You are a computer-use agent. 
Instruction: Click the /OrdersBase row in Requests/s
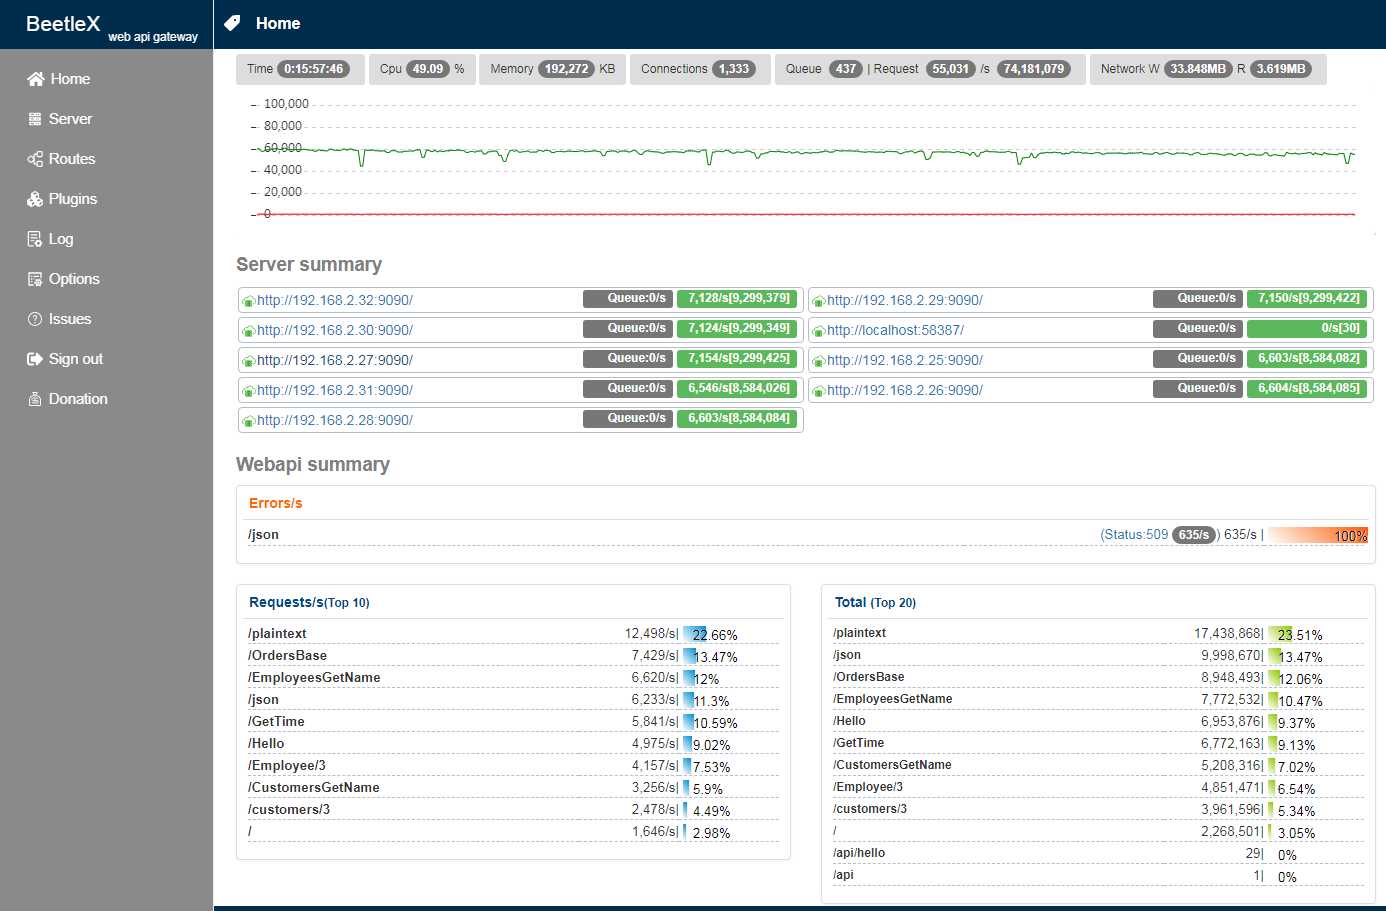click(514, 656)
